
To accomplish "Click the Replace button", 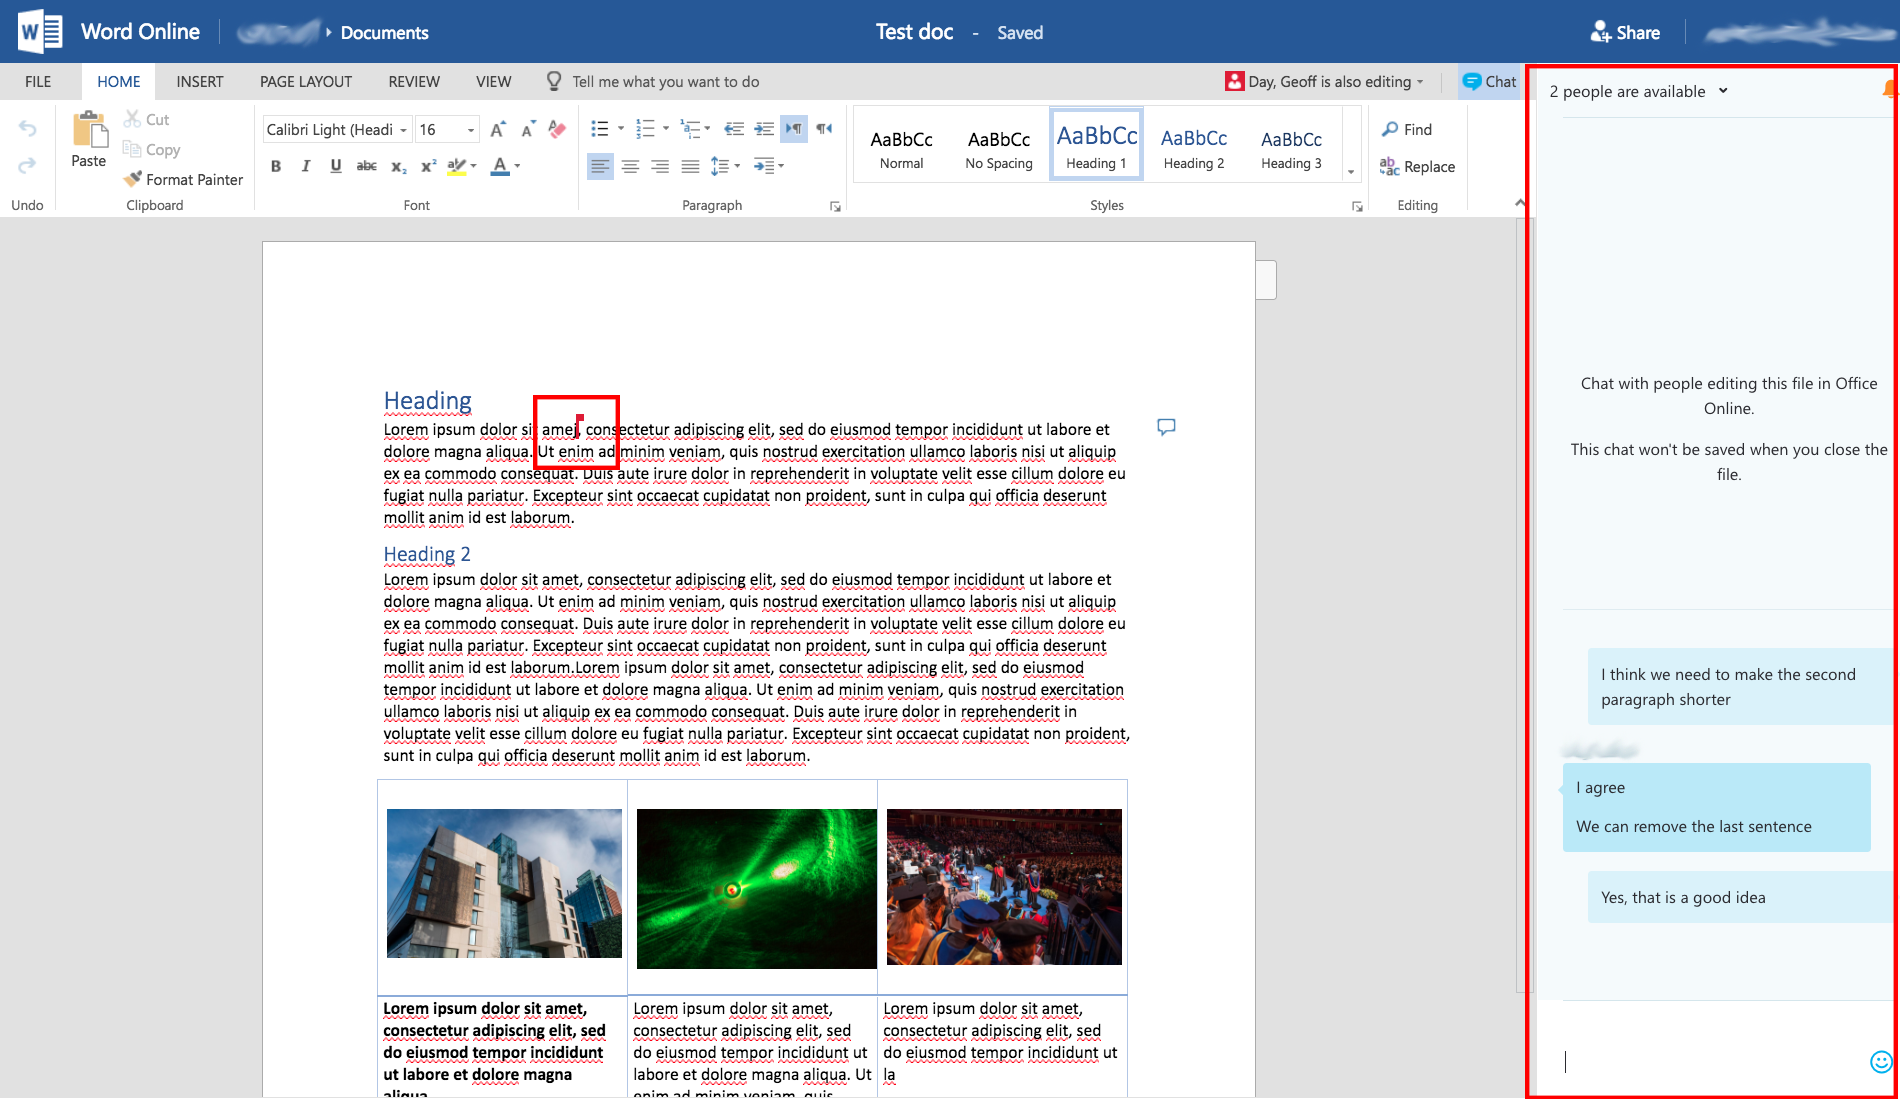I will 1417,167.
